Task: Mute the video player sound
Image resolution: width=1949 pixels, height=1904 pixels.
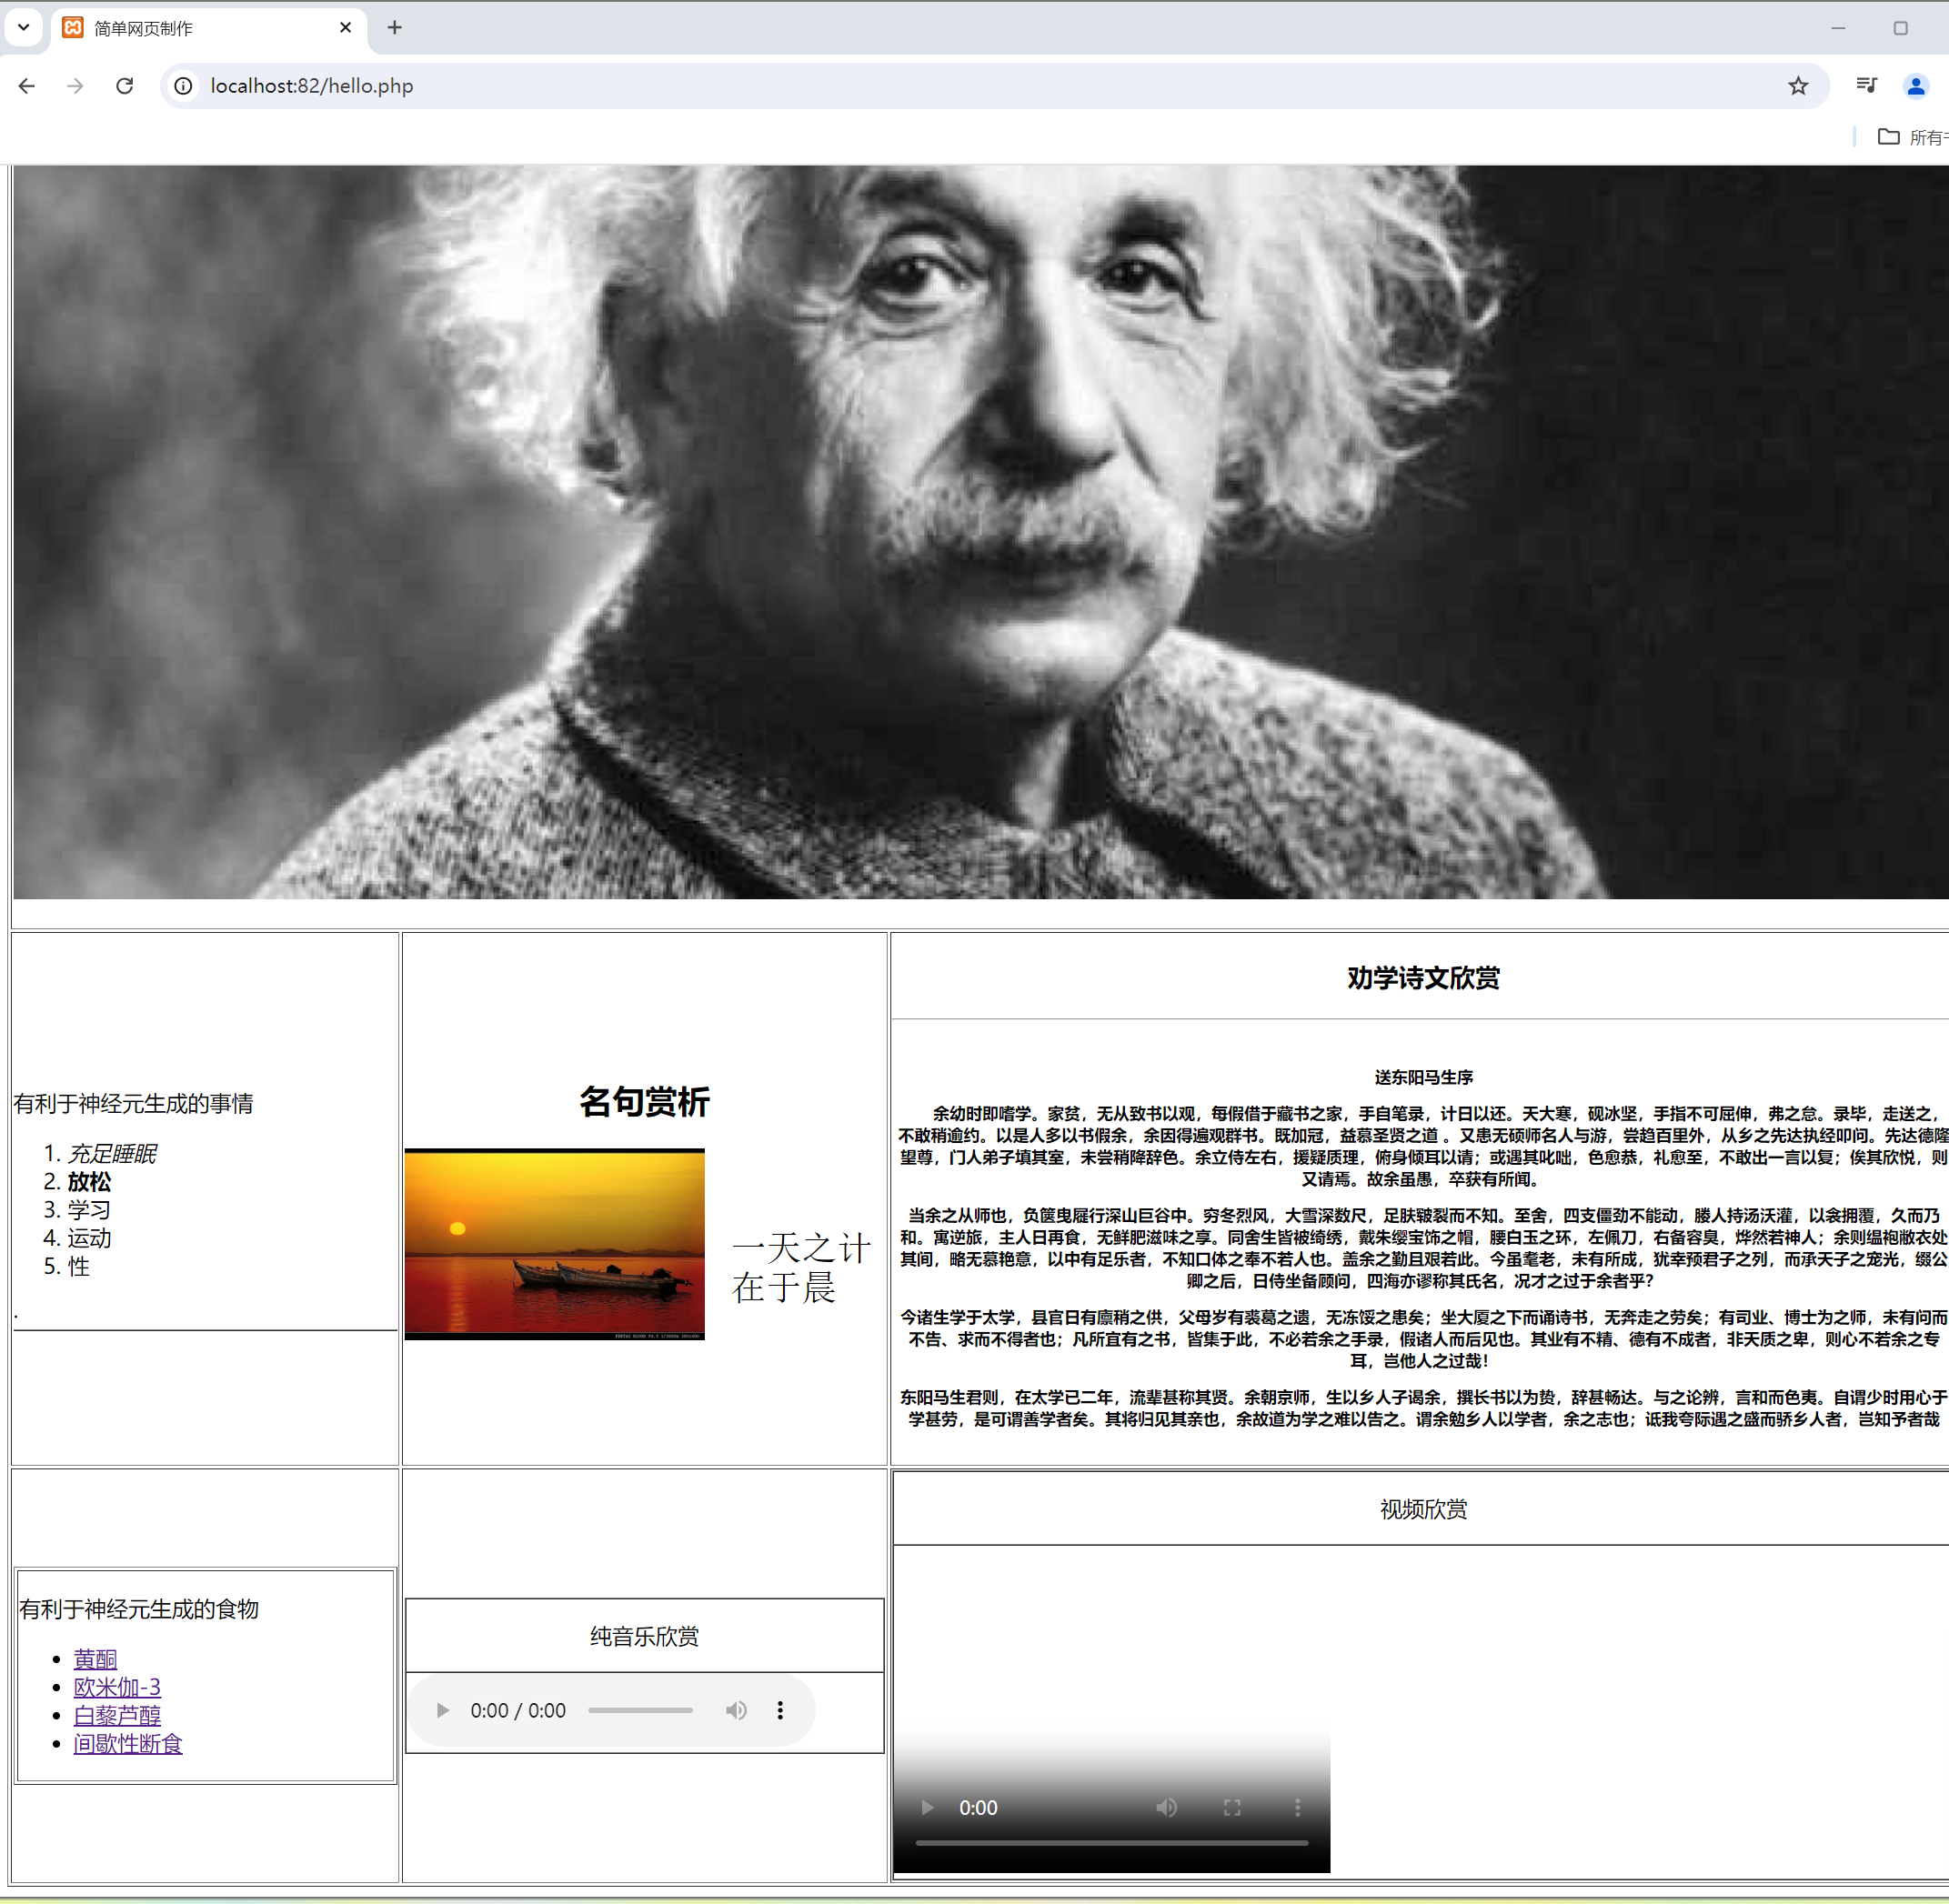Action: tap(1166, 1807)
